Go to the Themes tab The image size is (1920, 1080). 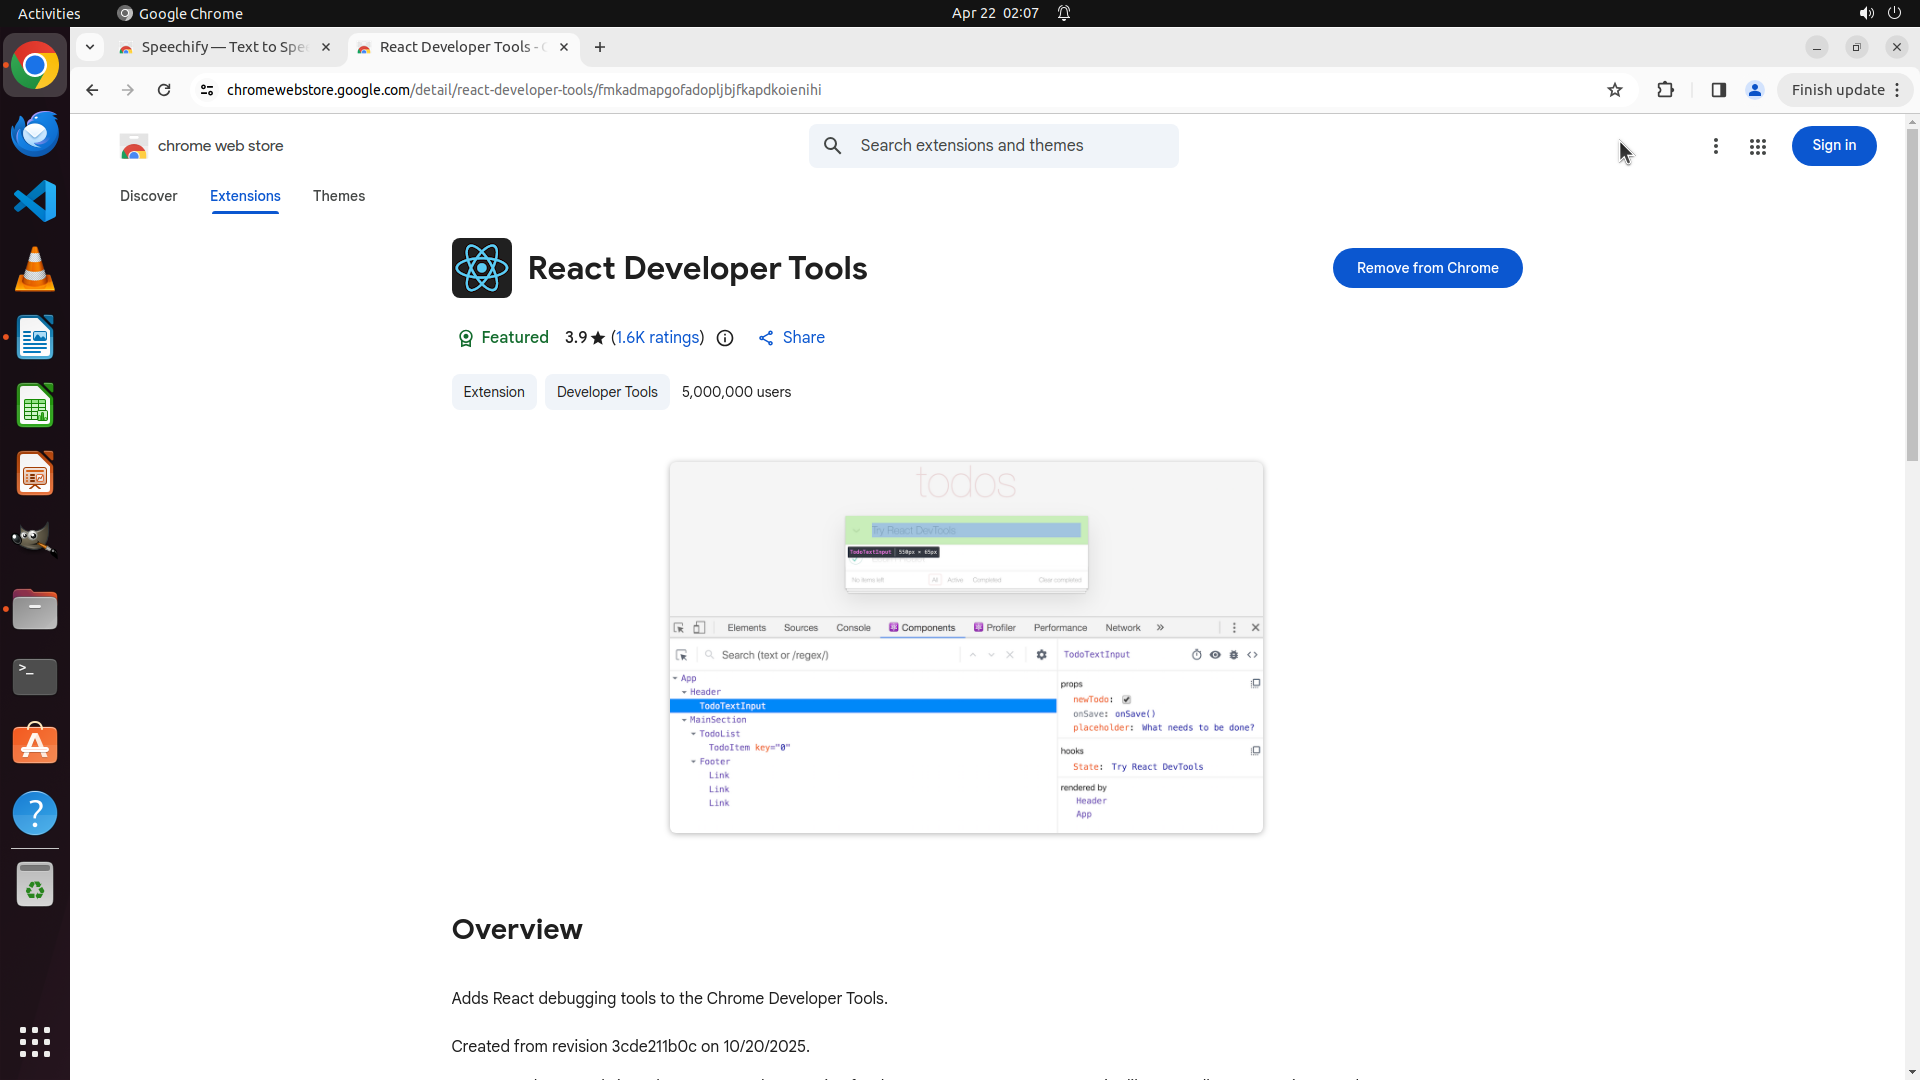(338, 196)
